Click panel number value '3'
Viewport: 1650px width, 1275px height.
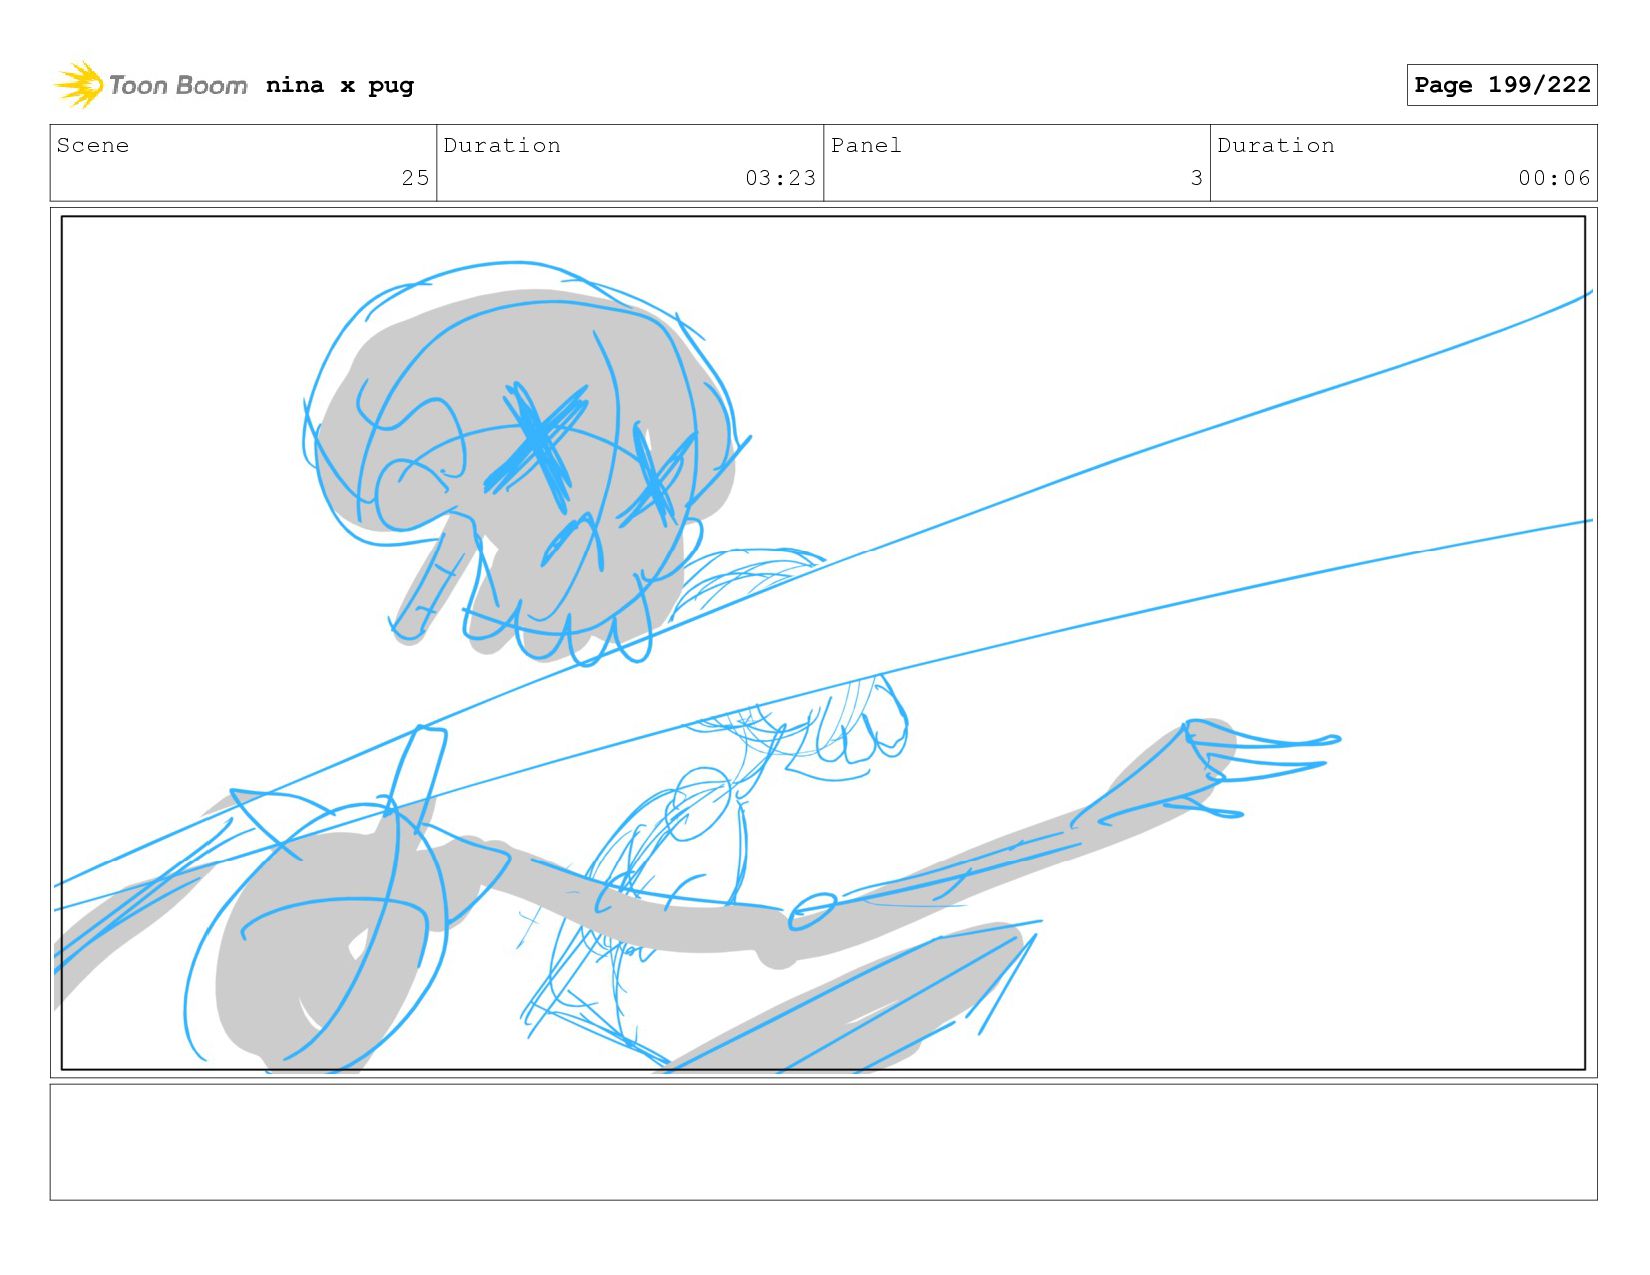point(1196,178)
